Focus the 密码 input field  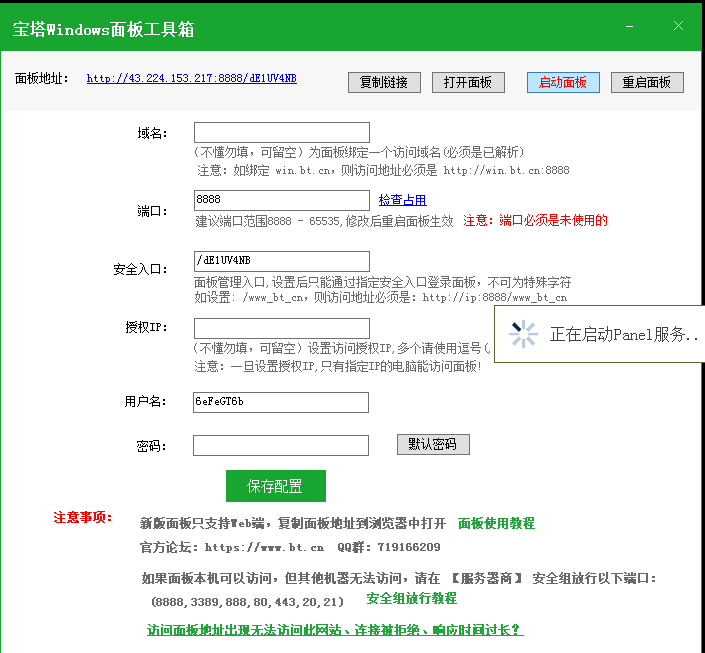(x=281, y=445)
